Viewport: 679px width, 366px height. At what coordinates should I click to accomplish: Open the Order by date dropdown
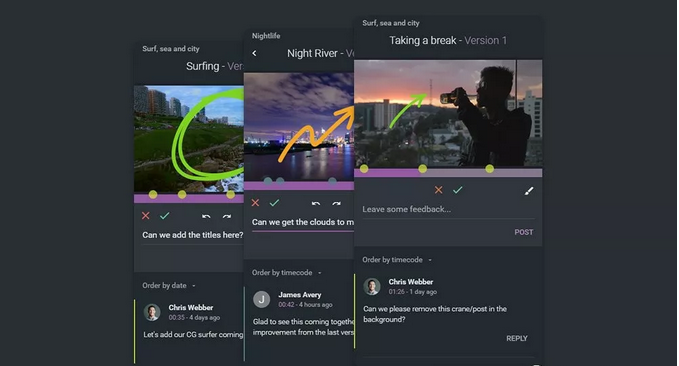(169, 285)
